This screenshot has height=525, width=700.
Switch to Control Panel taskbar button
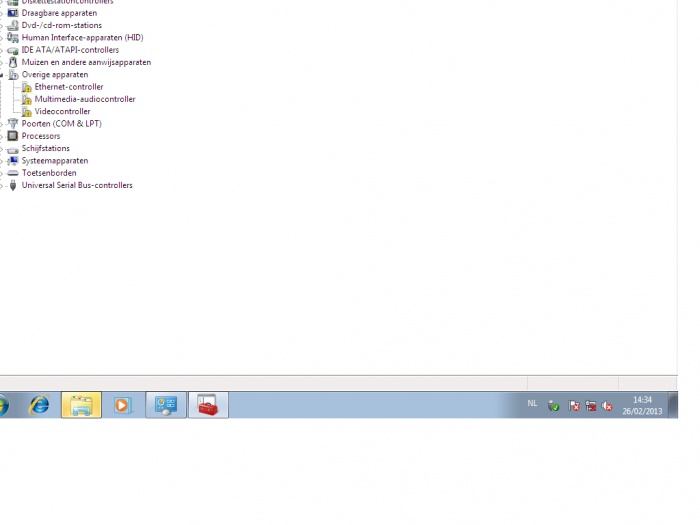[166, 405]
